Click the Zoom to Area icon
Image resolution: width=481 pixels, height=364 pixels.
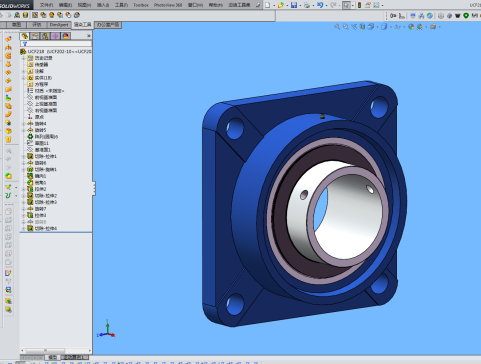tap(346, 27)
